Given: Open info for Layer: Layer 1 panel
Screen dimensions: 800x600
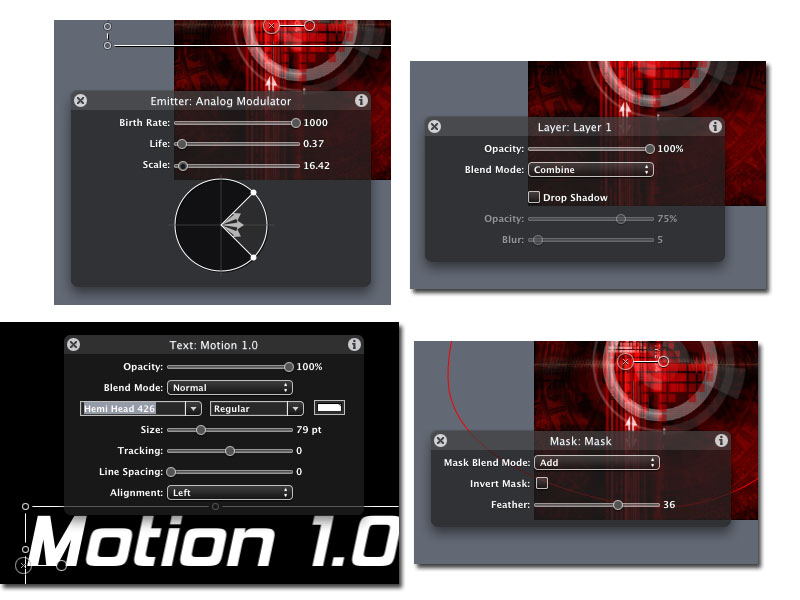Looking at the screenshot, I should [715, 127].
